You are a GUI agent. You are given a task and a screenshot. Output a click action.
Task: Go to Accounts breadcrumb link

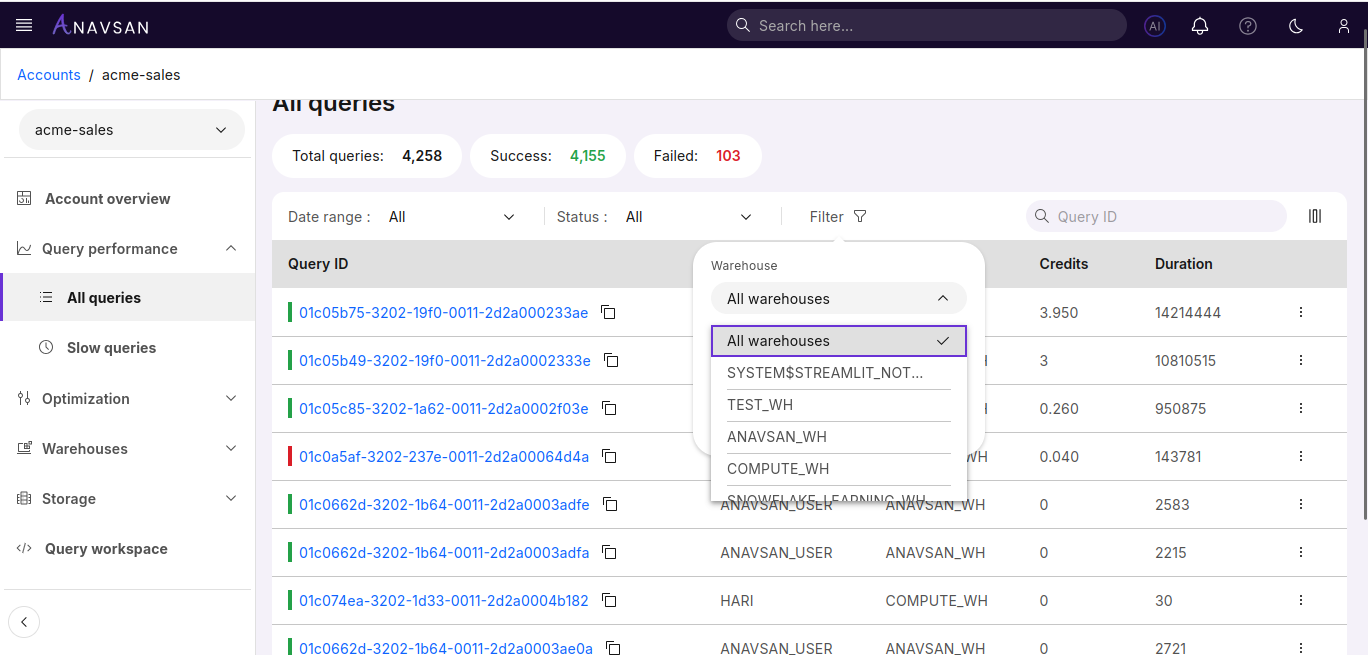coord(49,75)
